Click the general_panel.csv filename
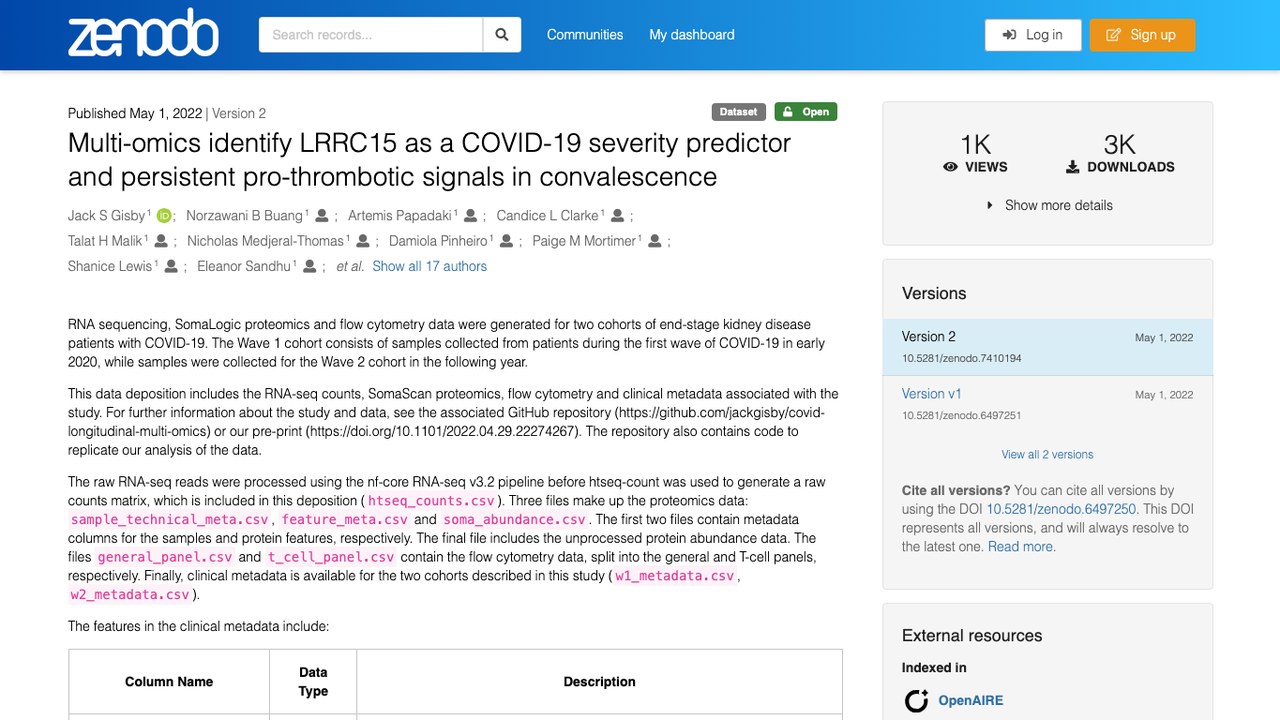This screenshot has width=1280, height=720. [x=165, y=557]
